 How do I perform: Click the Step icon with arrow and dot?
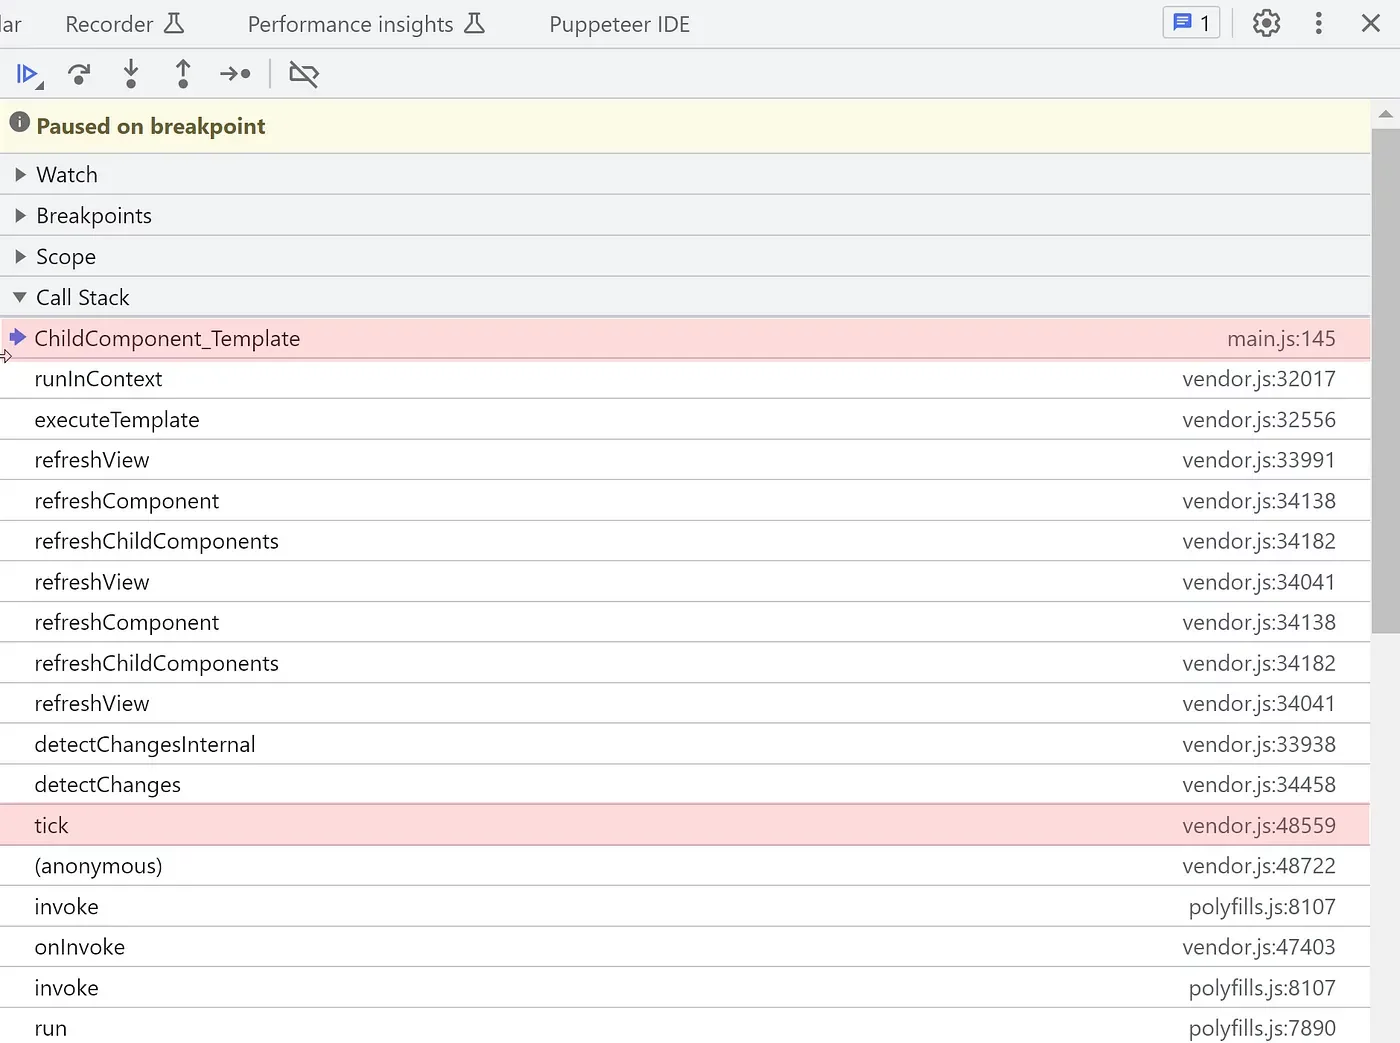(x=235, y=74)
